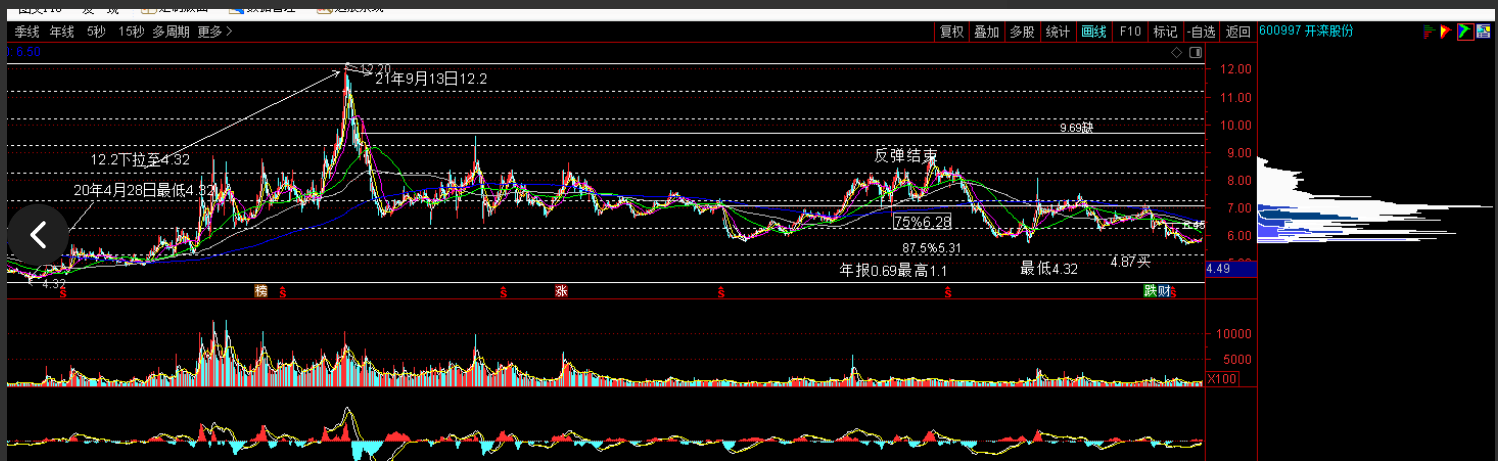Click the 87.5%5.31 label
This screenshot has width=1498, height=461.
[x=931, y=248]
